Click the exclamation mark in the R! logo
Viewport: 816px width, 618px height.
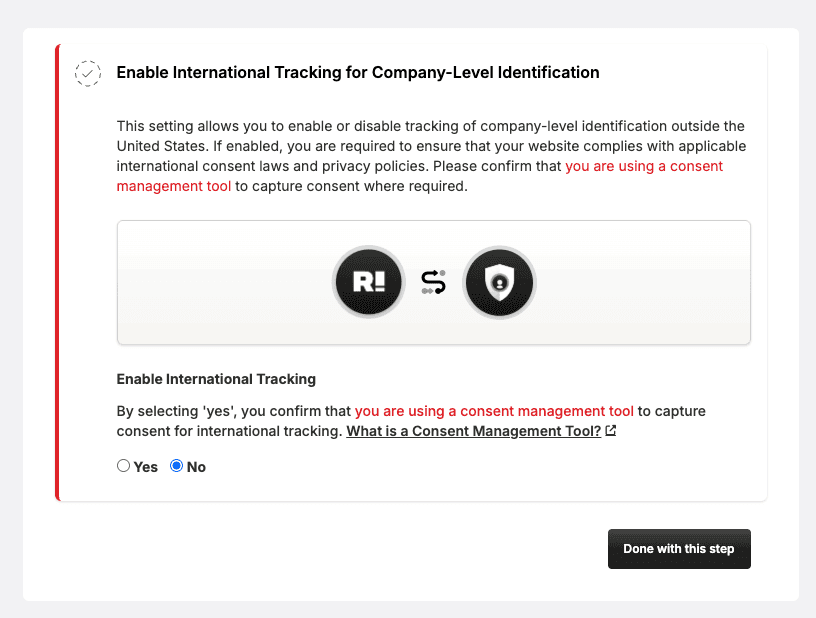tap(380, 282)
